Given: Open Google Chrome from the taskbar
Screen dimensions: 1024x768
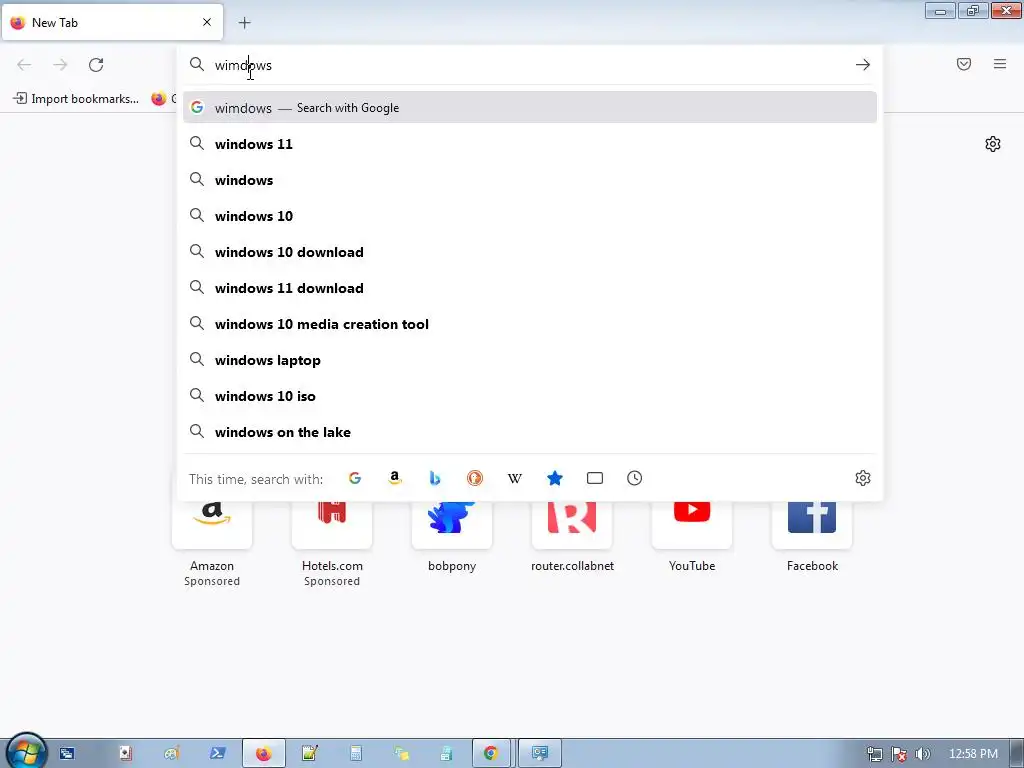Looking at the screenshot, I should 491,754.
